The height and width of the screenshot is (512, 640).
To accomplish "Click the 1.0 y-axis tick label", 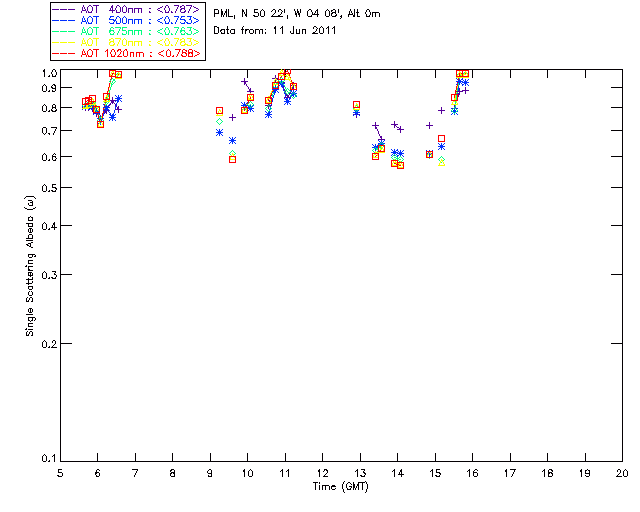I will coord(48,74).
